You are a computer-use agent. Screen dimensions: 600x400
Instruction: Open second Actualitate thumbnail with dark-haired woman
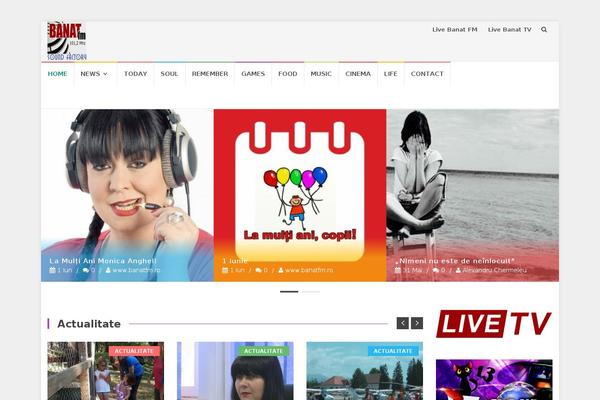coord(235,371)
